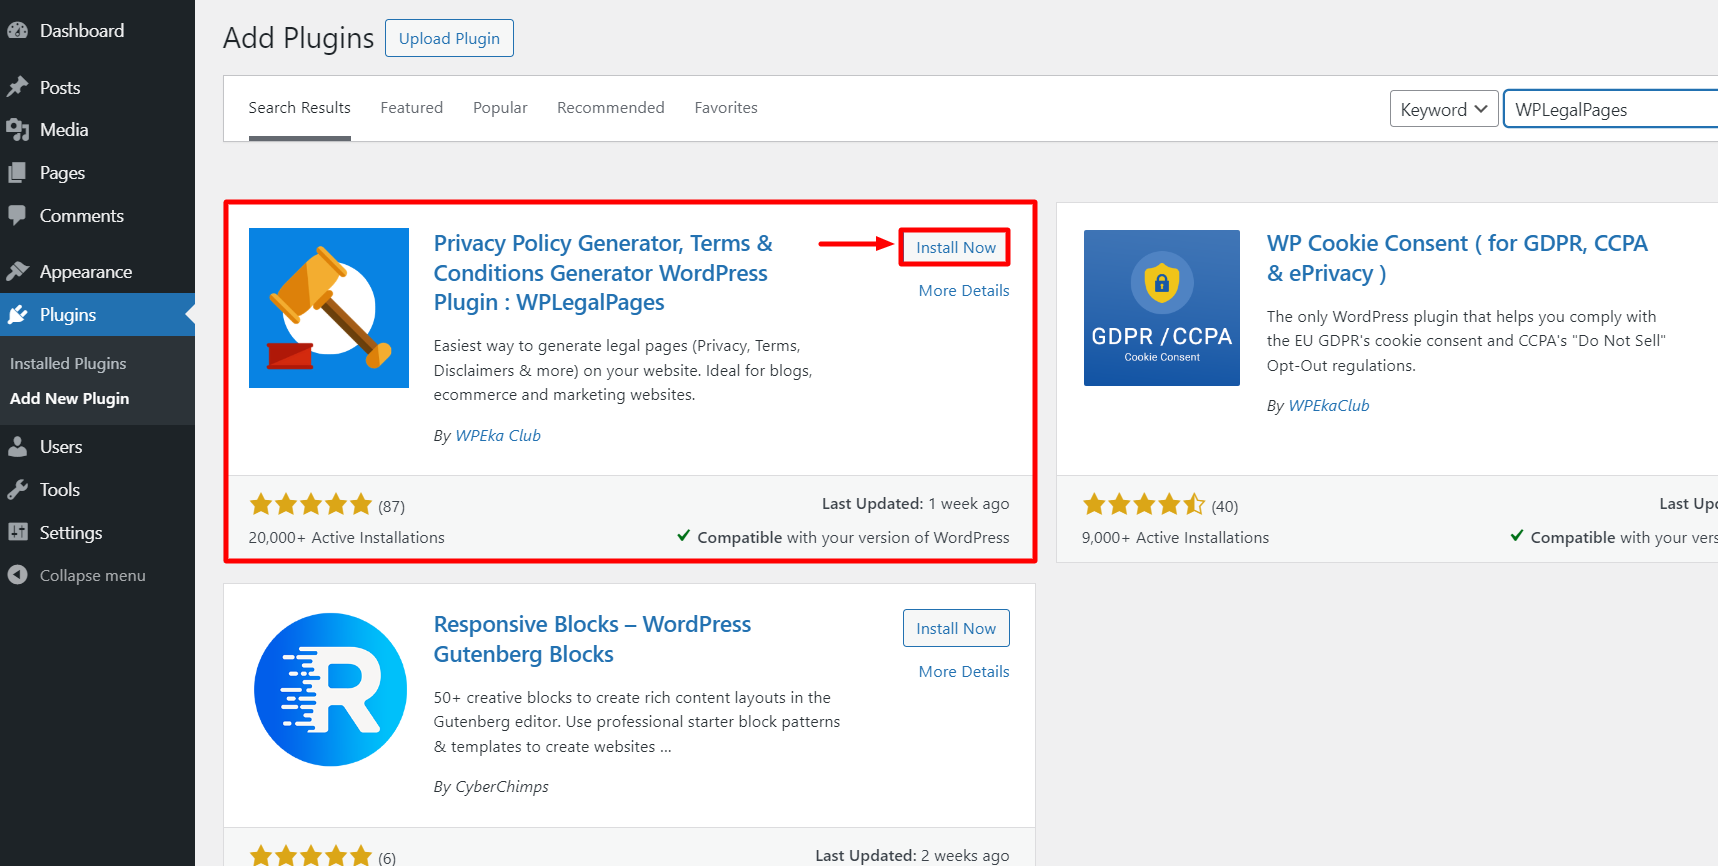Screen dimensions: 1718x866
Task: Click the WPLegalPages gavel plugin thumbnail
Action: point(329,308)
